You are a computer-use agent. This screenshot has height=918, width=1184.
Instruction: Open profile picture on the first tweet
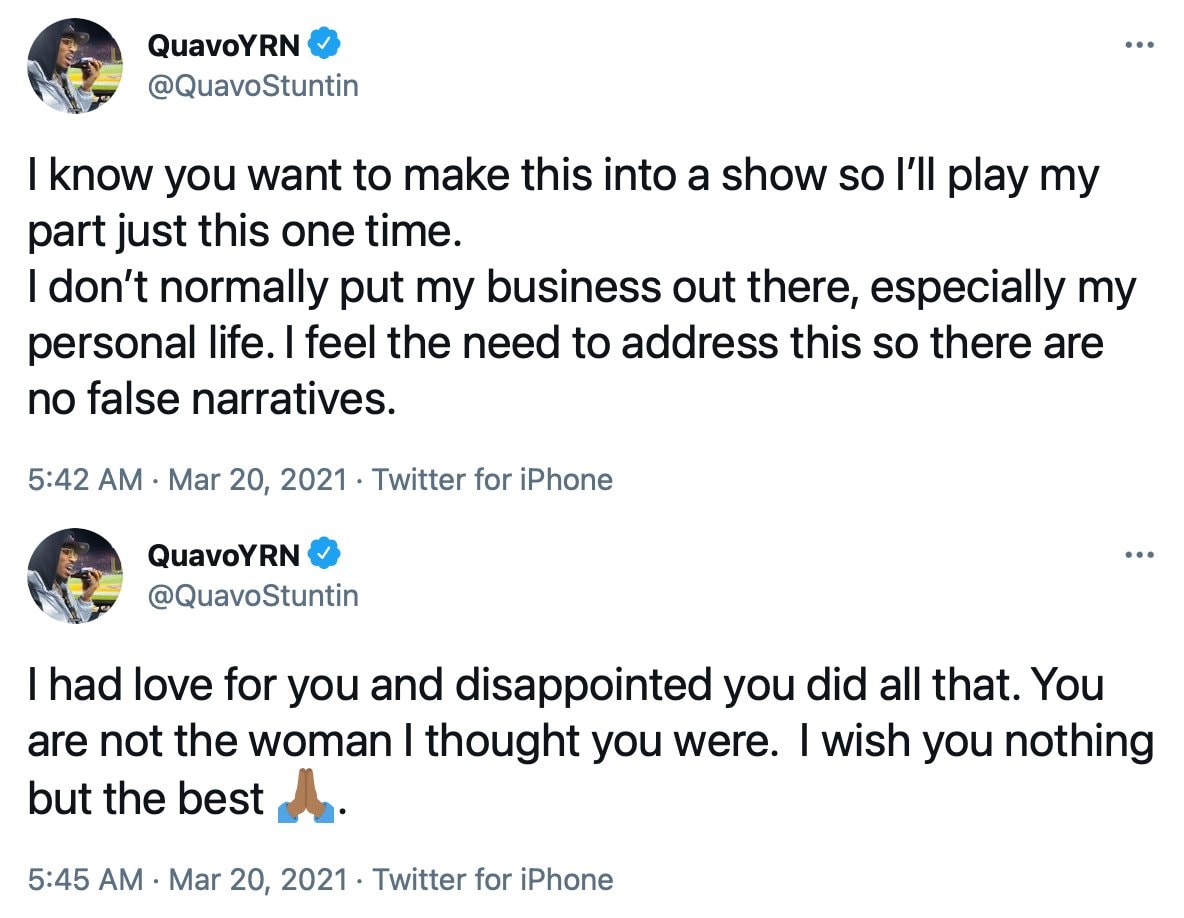[76, 66]
